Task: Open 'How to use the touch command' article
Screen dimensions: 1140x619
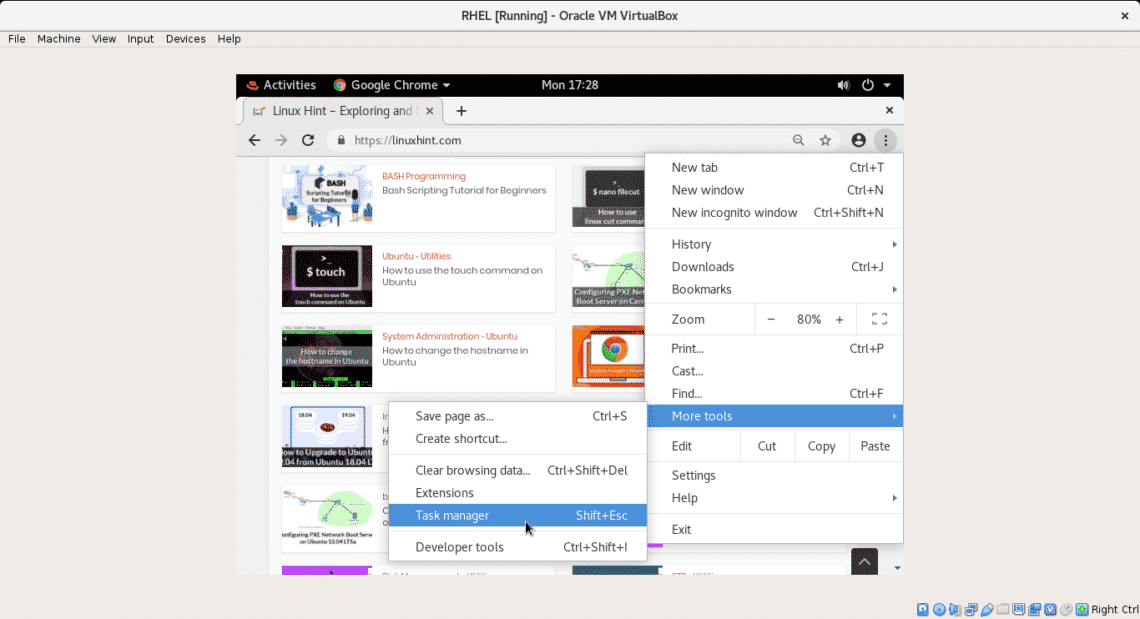Action: click(462, 276)
